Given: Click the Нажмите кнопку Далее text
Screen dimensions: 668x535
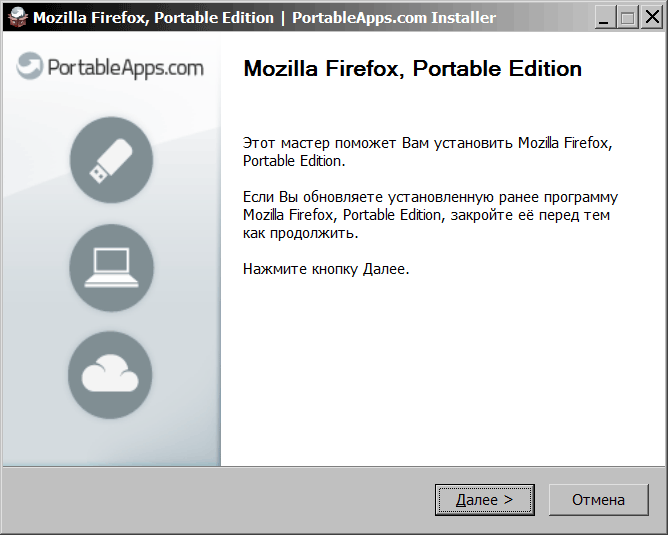Looking at the screenshot, I should pyautogui.click(x=326, y=270).
